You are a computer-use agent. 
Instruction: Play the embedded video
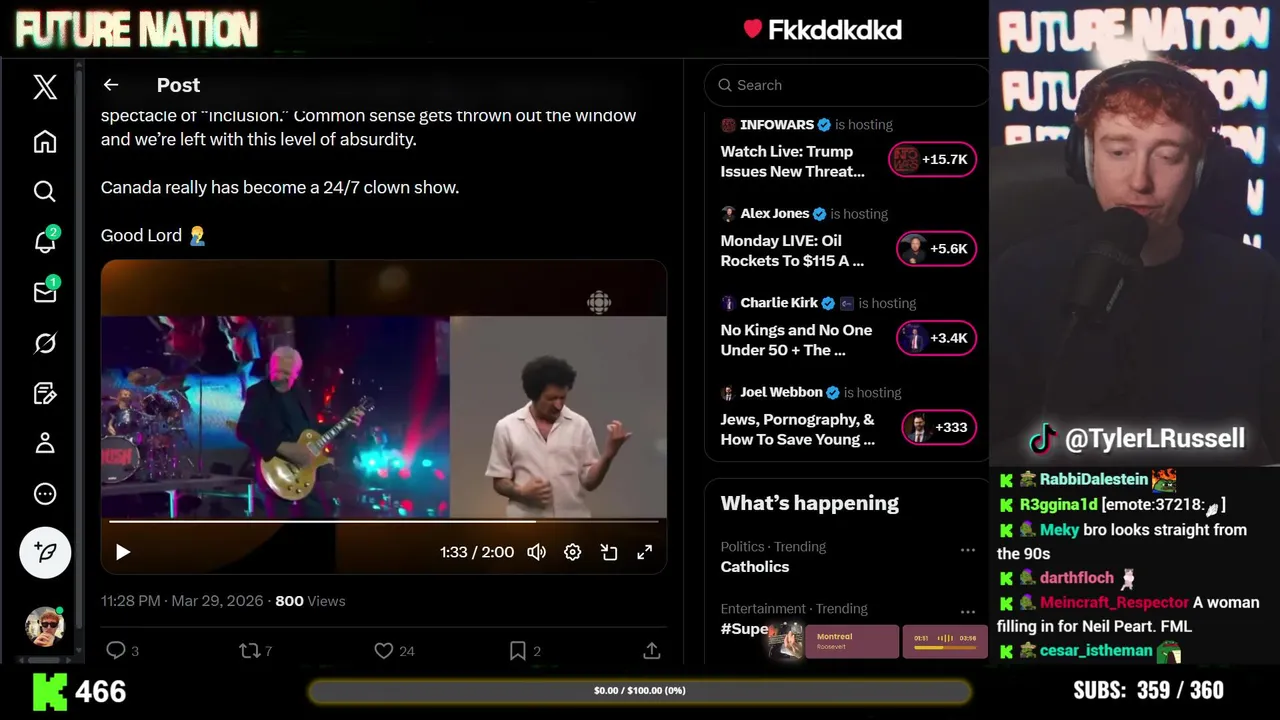point(123,552)
